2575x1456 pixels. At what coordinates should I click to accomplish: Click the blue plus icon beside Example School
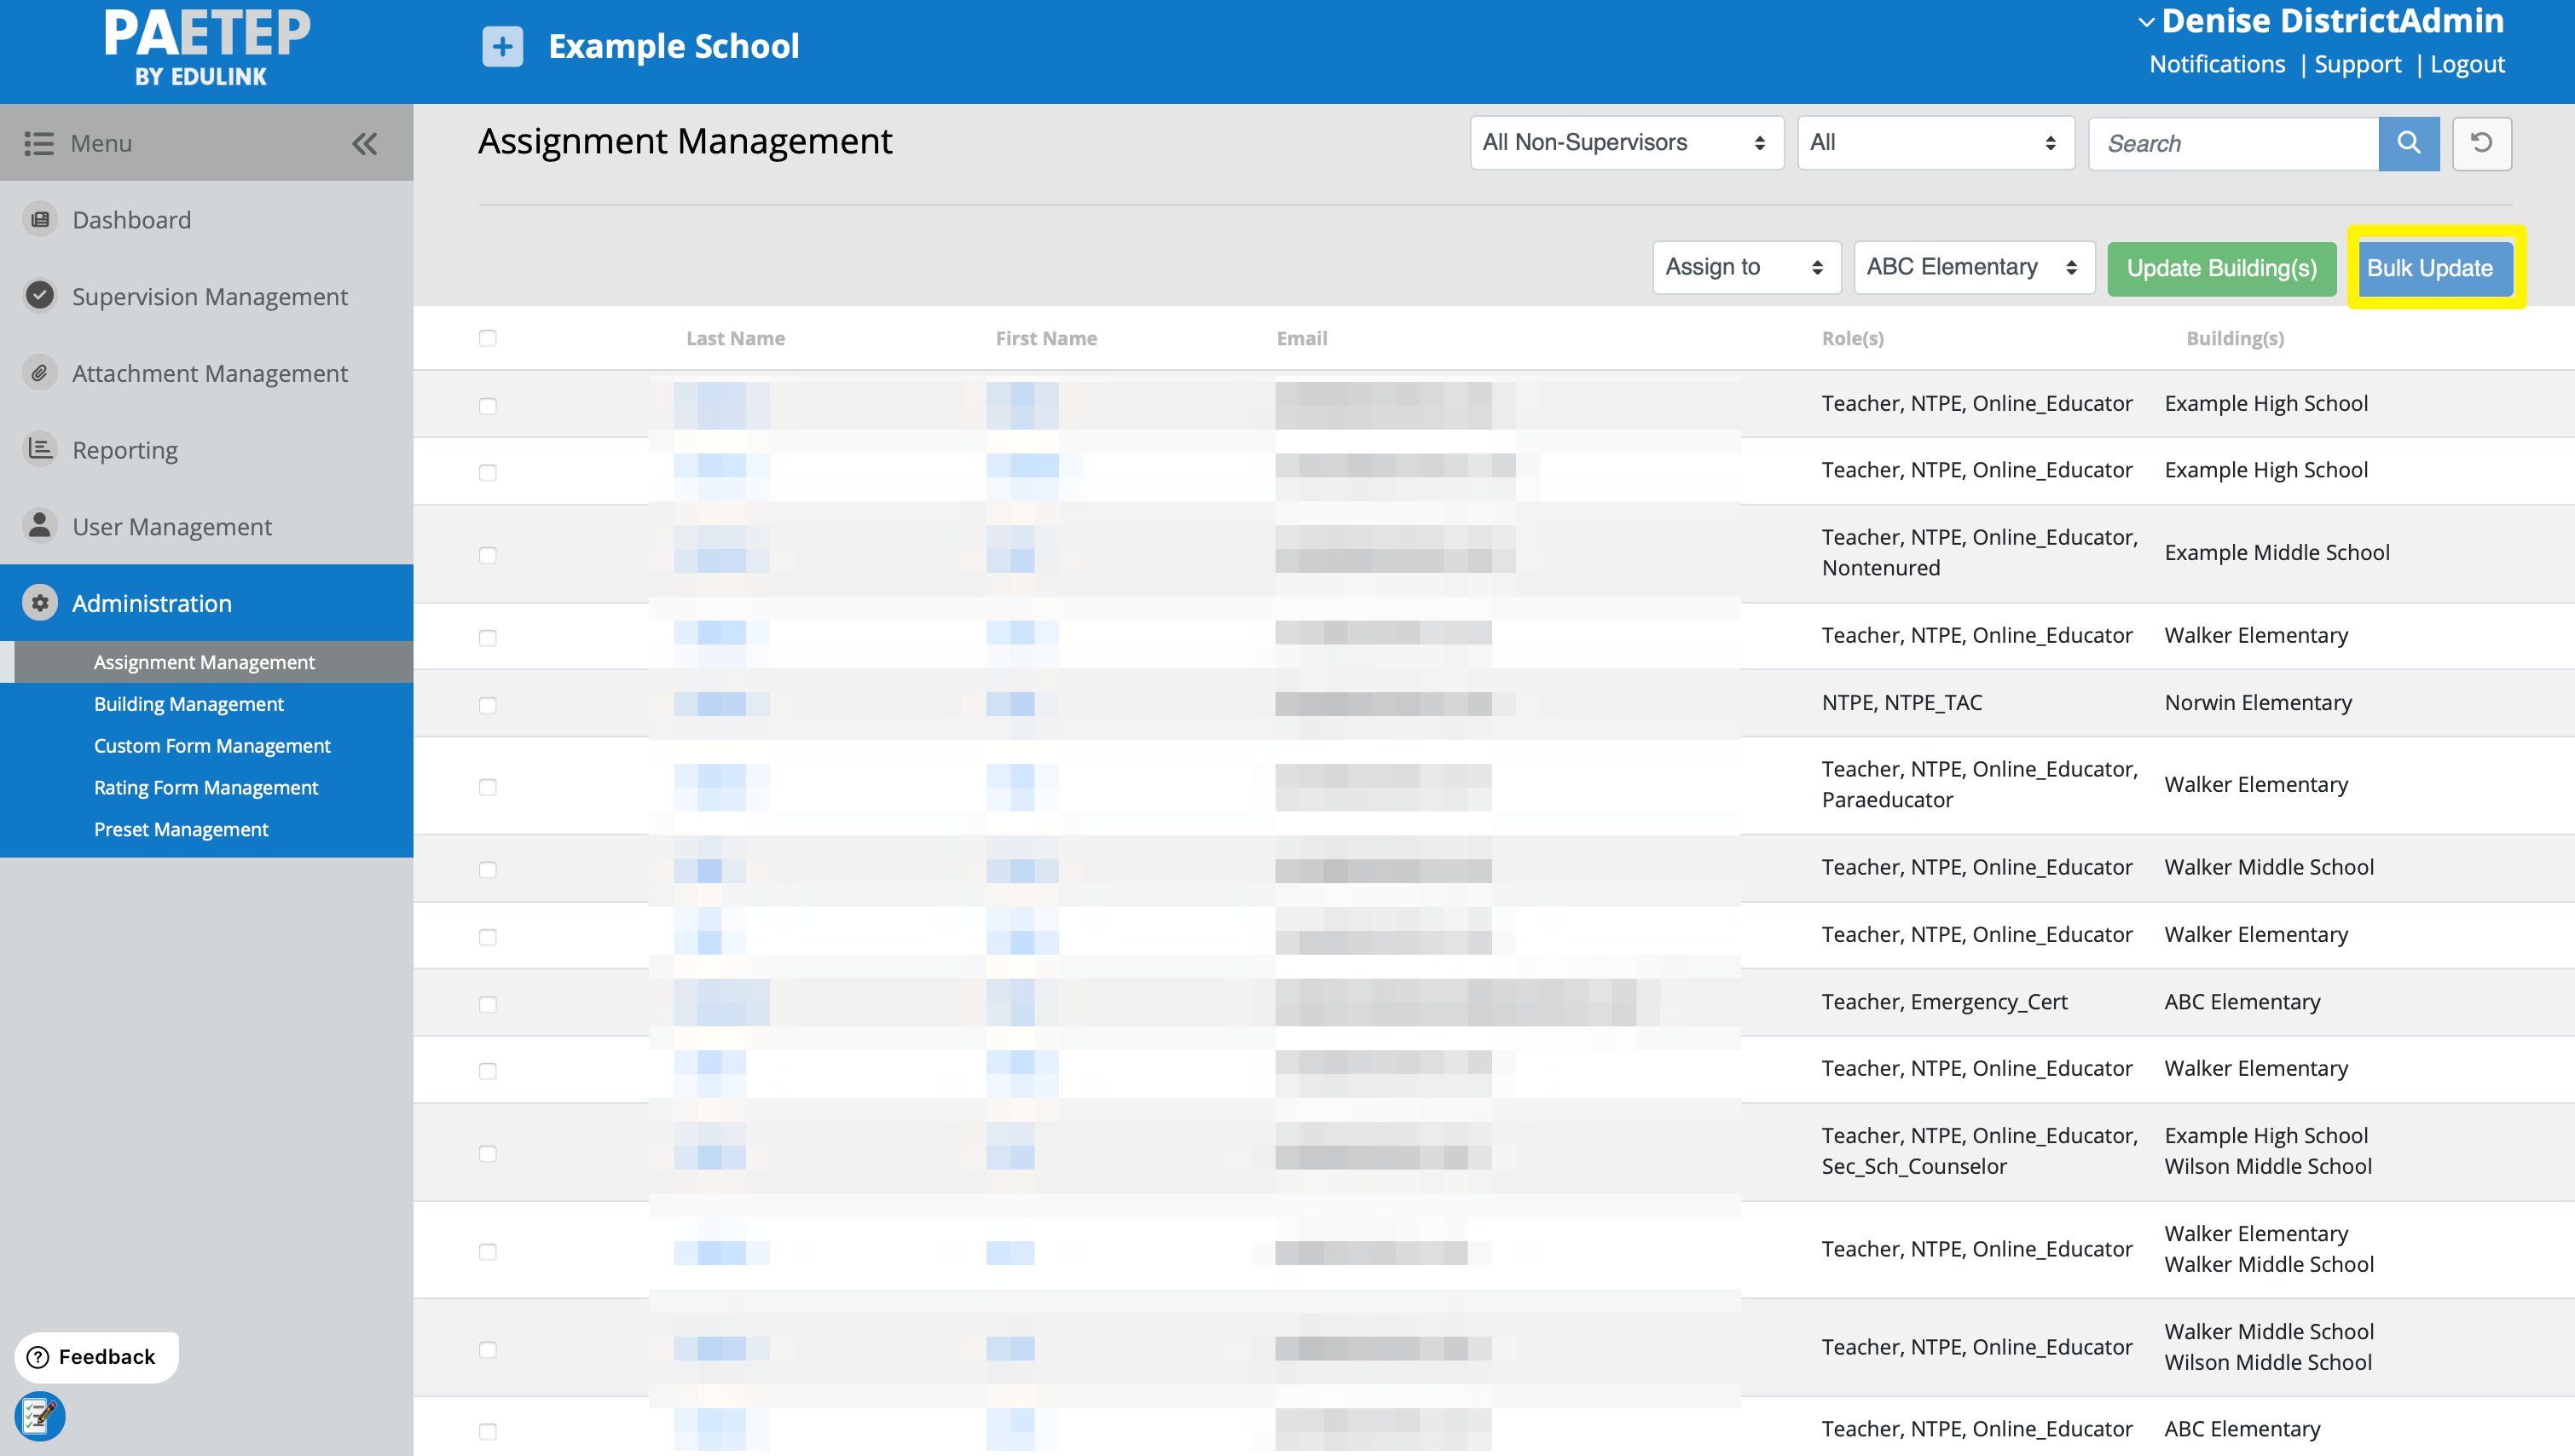[x=502, y=46]
